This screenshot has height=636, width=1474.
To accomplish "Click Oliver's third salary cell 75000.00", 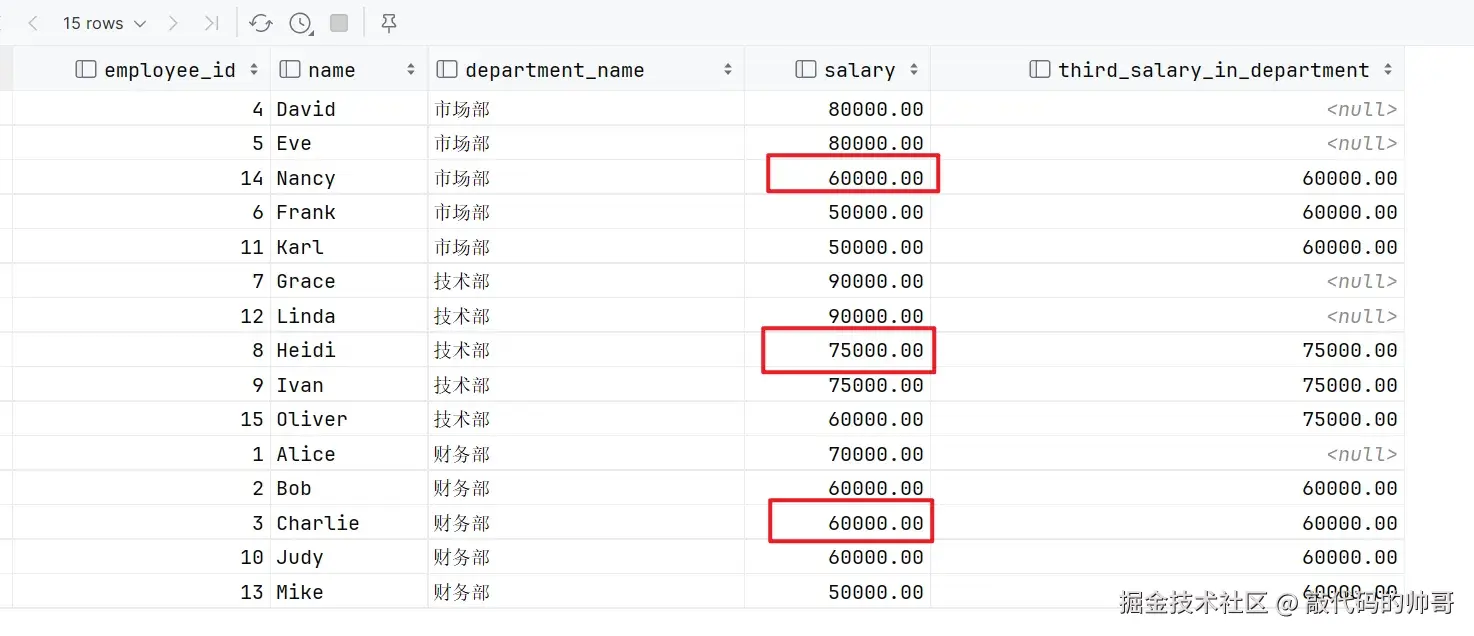I will click(x=1167, y=419).
